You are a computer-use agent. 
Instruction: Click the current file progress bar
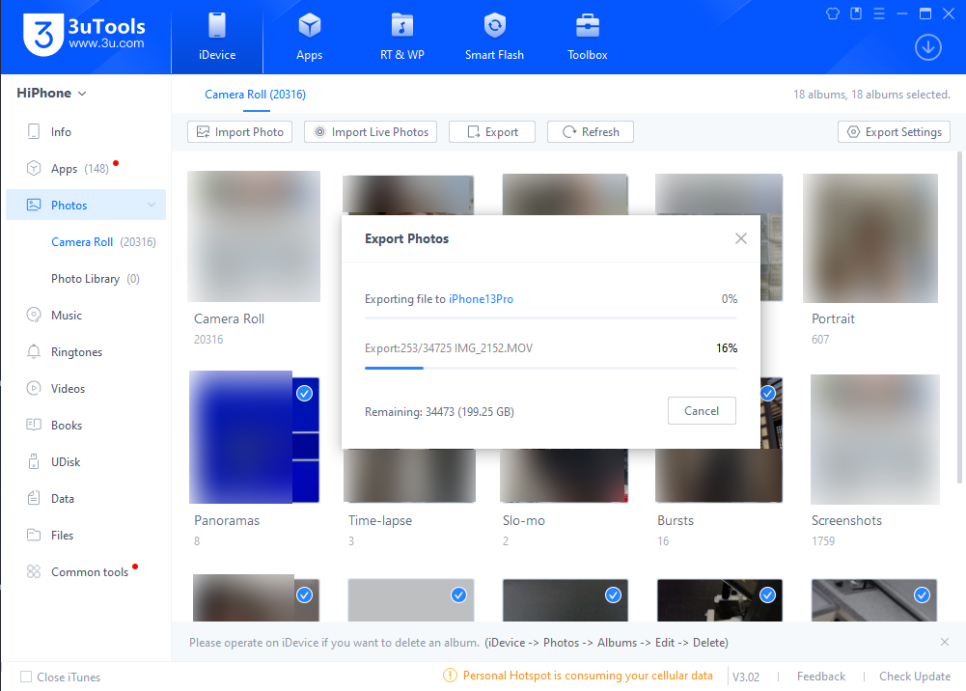[x=551, y=368]
